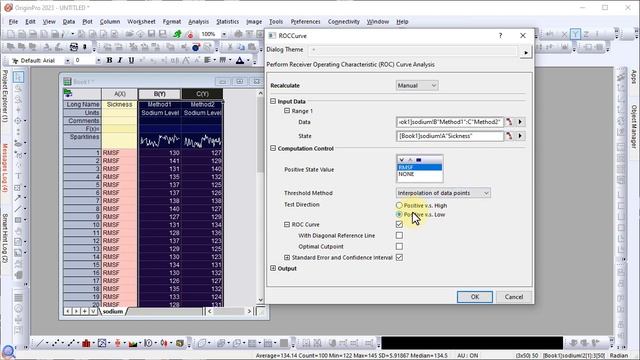Open the Recalculate Manual dropdown
This screenshot has height=360, width=640.
417,85
